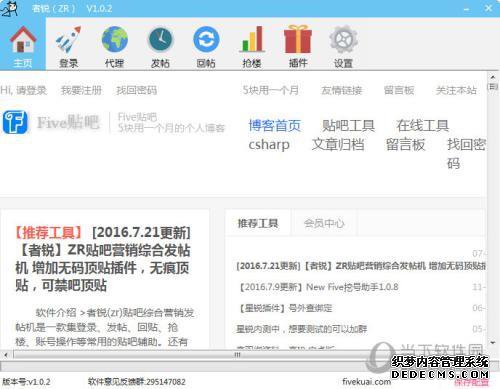Click the HI, 请登录 link
The image size is (500, 389).
point(24,90)
